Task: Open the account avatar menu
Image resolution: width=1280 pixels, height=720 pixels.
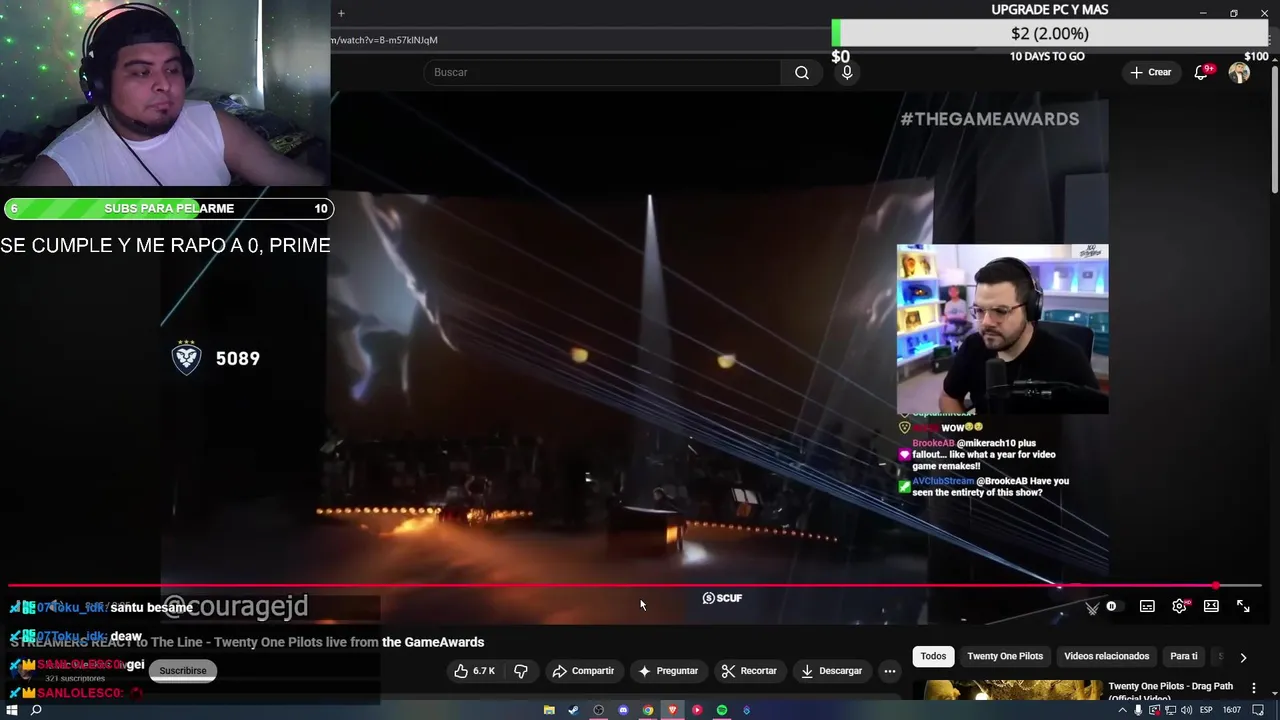Action: pyautogui.click(x=1239, y=72)
